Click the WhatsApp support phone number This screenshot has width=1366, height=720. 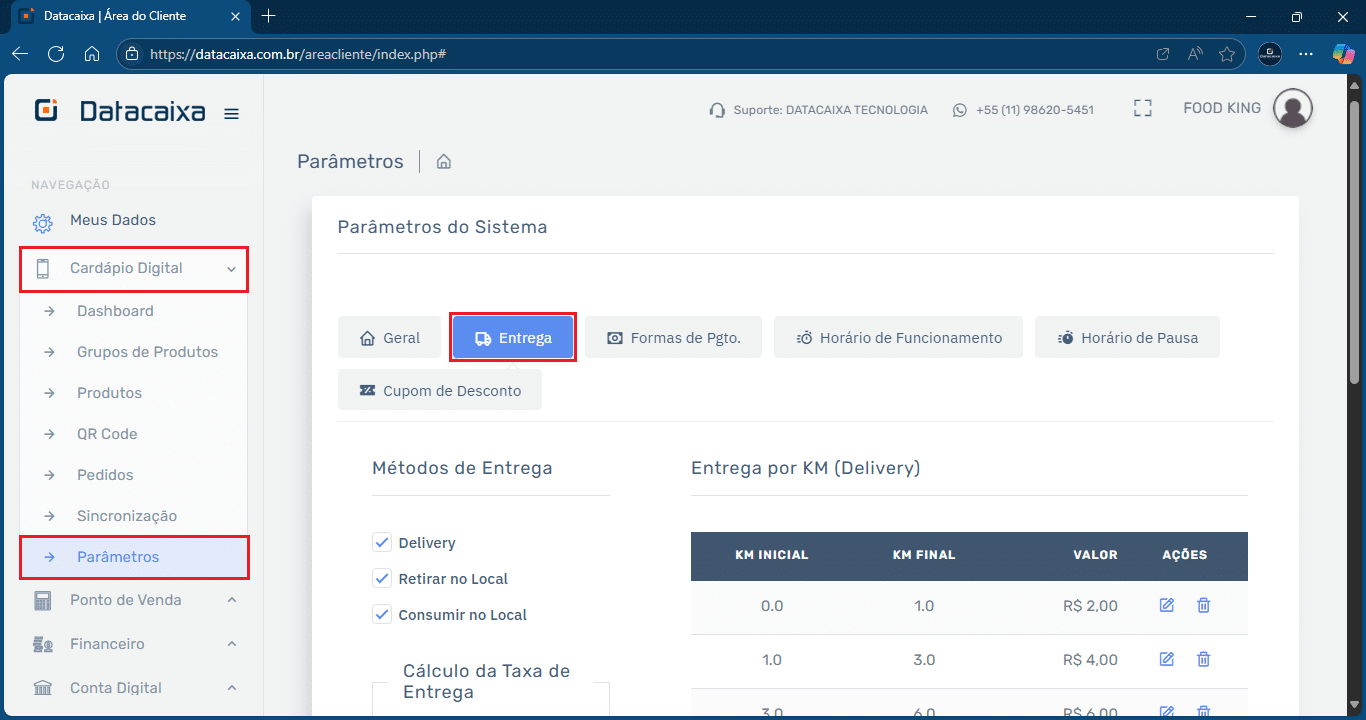[x=1034, y=110]
